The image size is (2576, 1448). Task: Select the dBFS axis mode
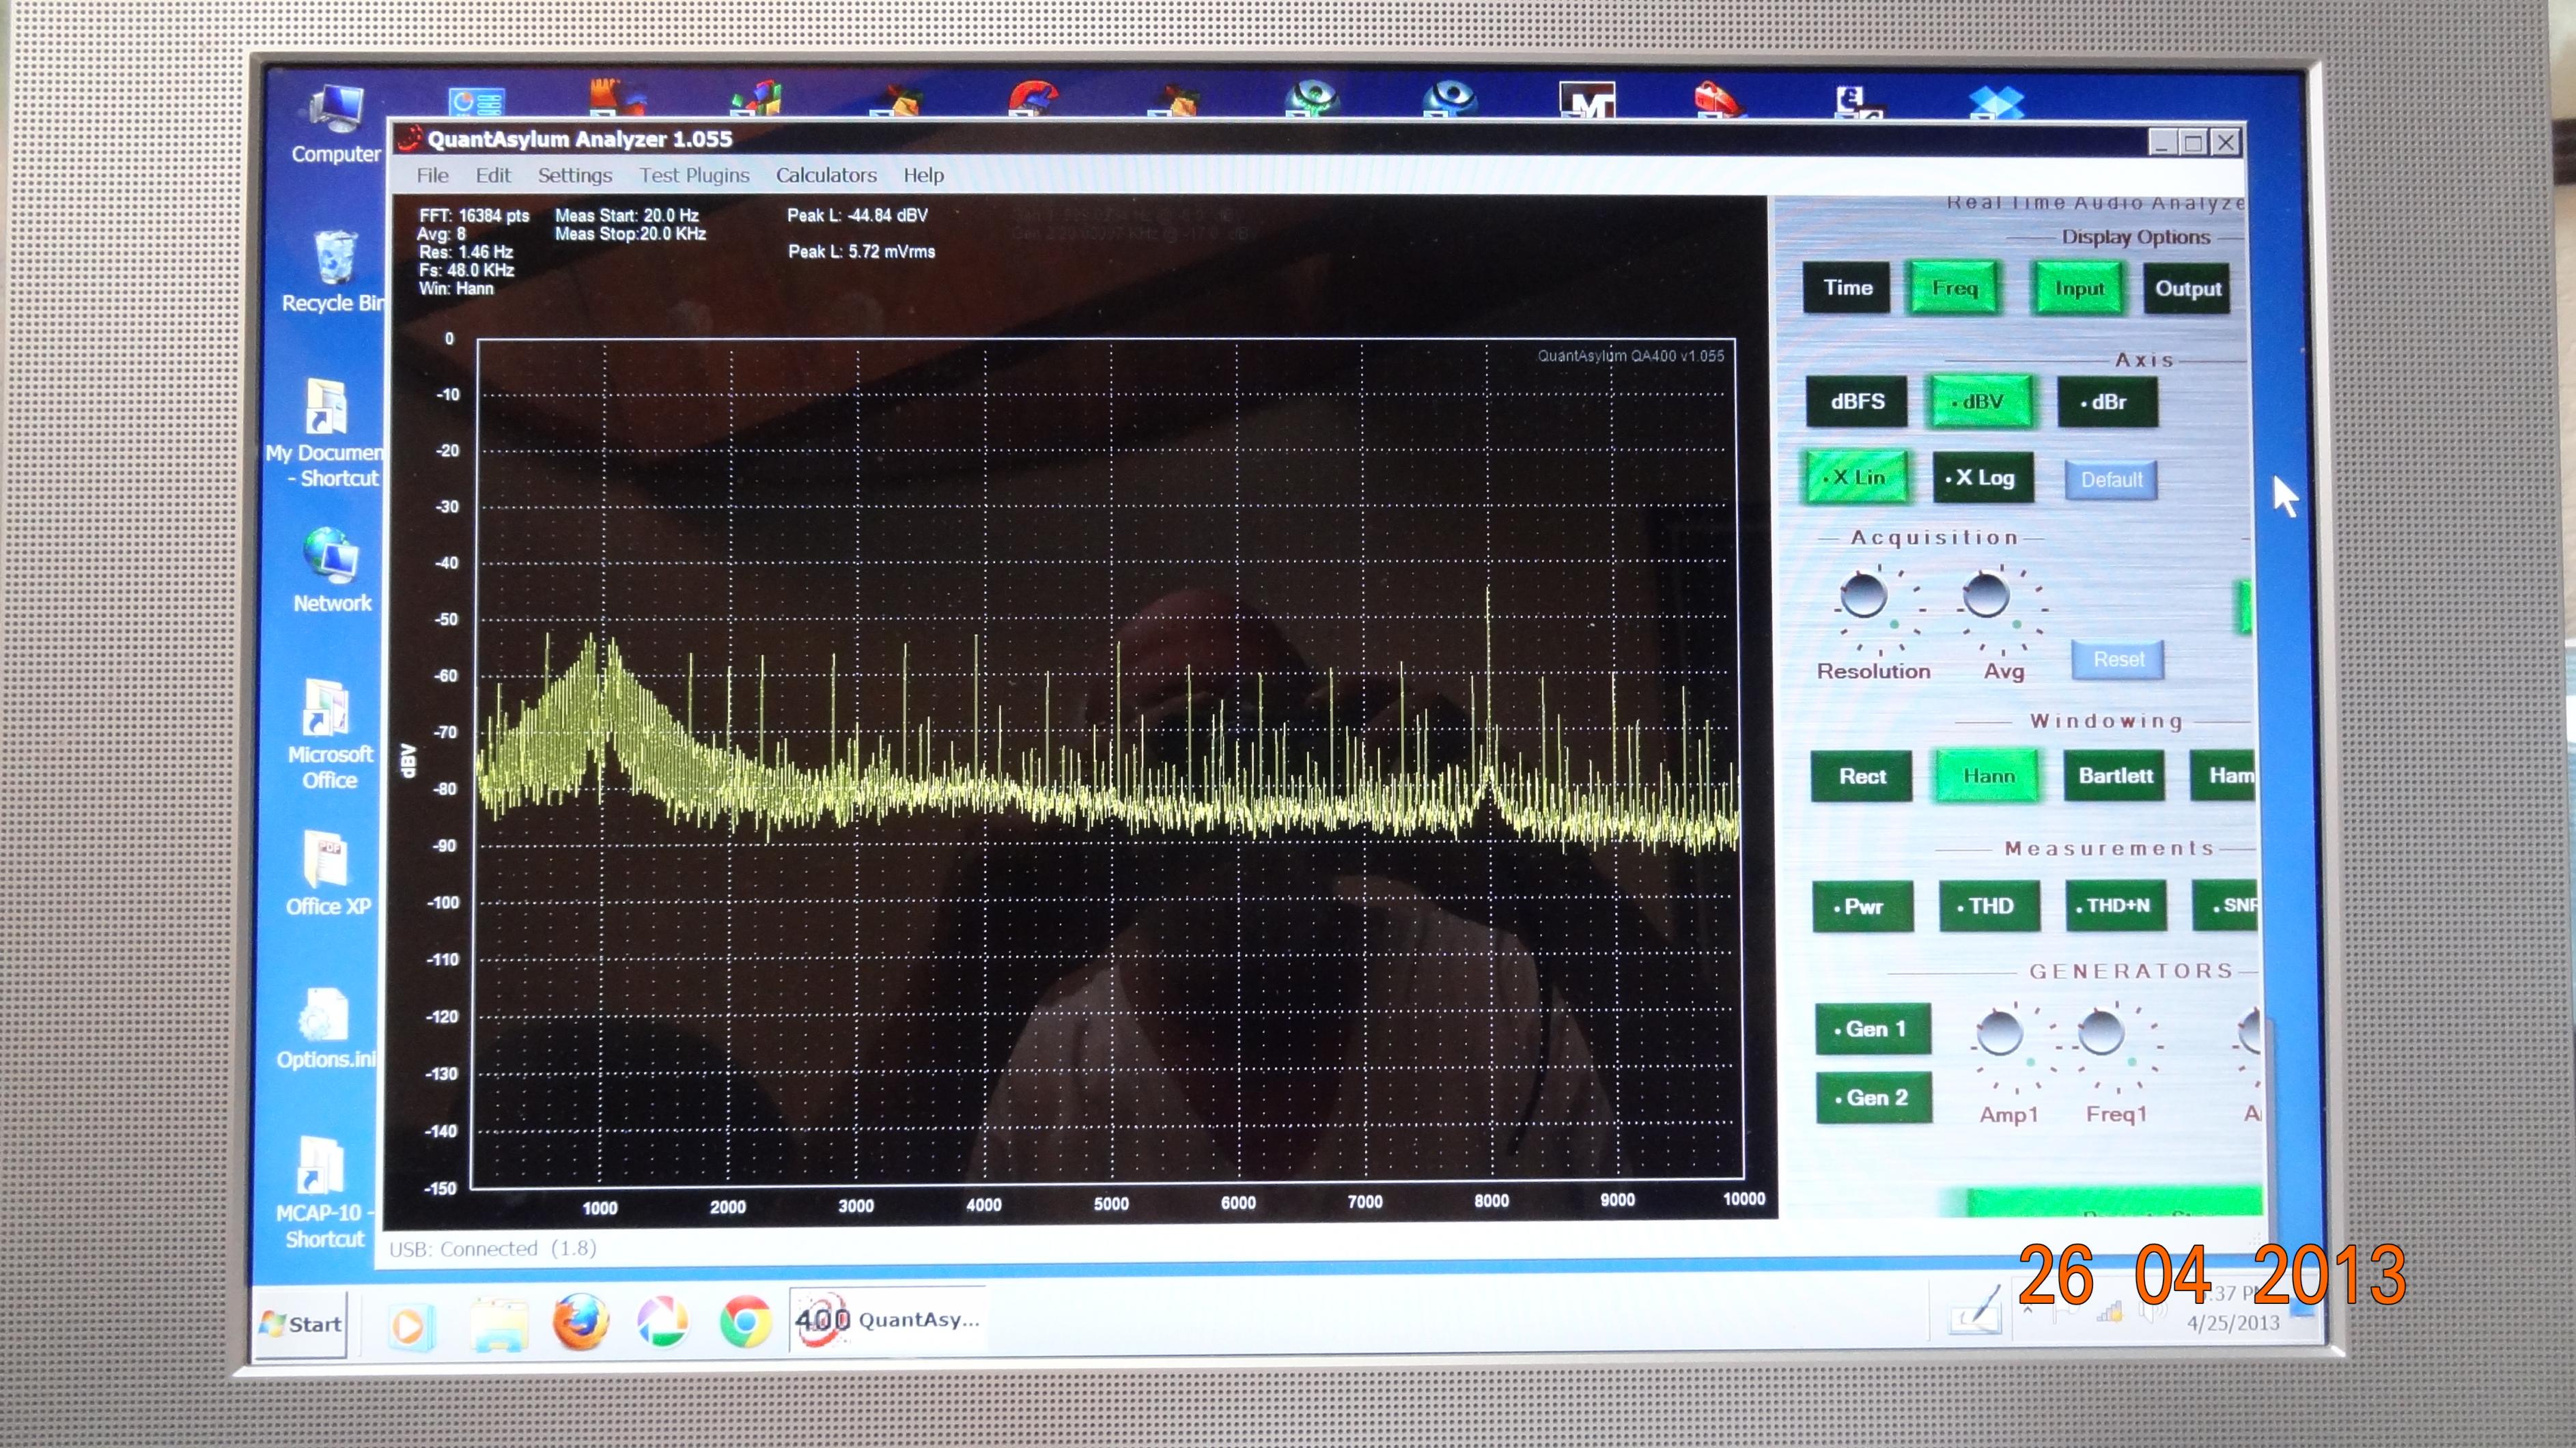click(1857, 402)
